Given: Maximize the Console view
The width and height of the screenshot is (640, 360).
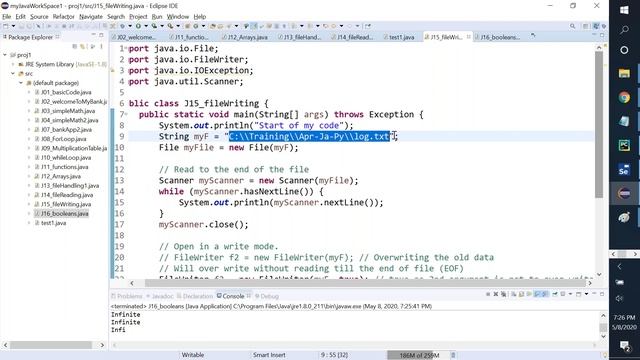Looking at the screenshot, I should tap(602, 294).
